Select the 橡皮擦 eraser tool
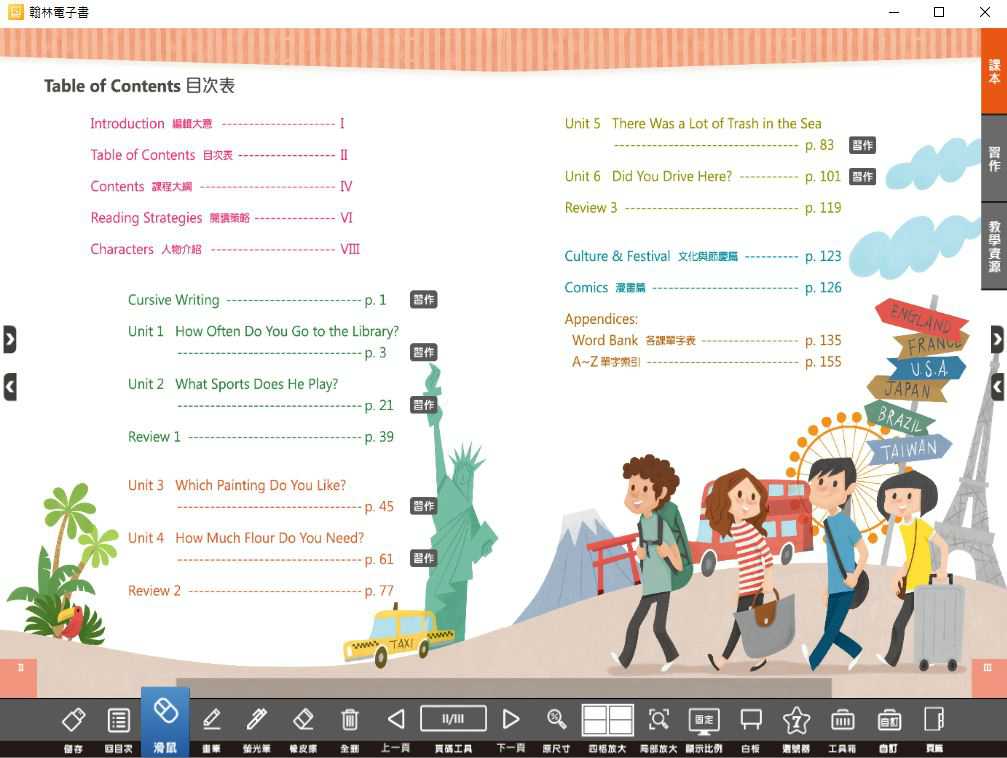The width and height of the screenshot is (1007, 758). point(303,719)
